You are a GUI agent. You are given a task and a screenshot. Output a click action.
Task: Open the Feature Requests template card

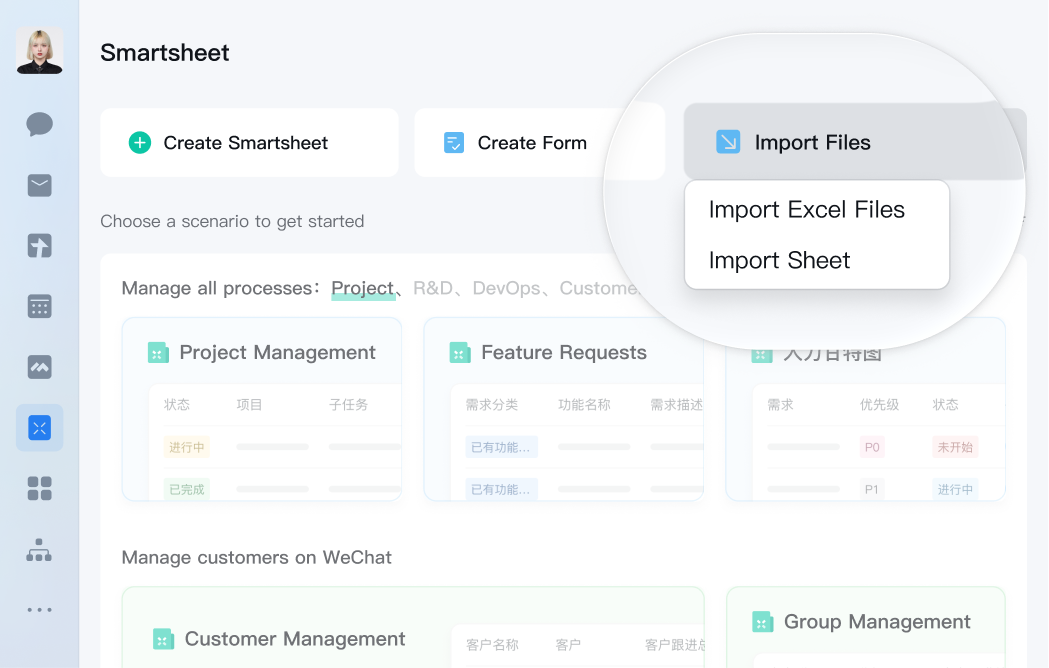563,408
